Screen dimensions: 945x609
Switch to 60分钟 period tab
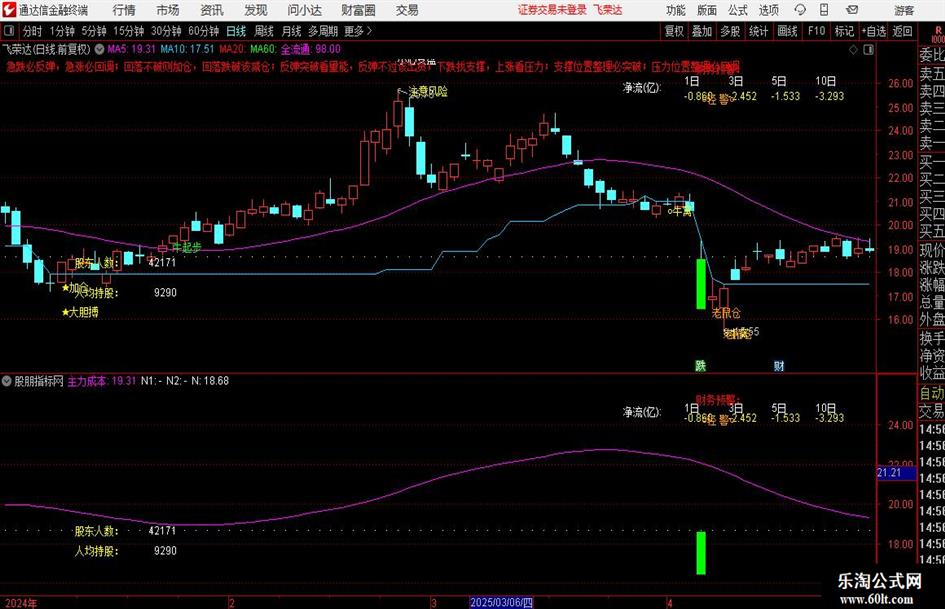[x=204, y=31]
